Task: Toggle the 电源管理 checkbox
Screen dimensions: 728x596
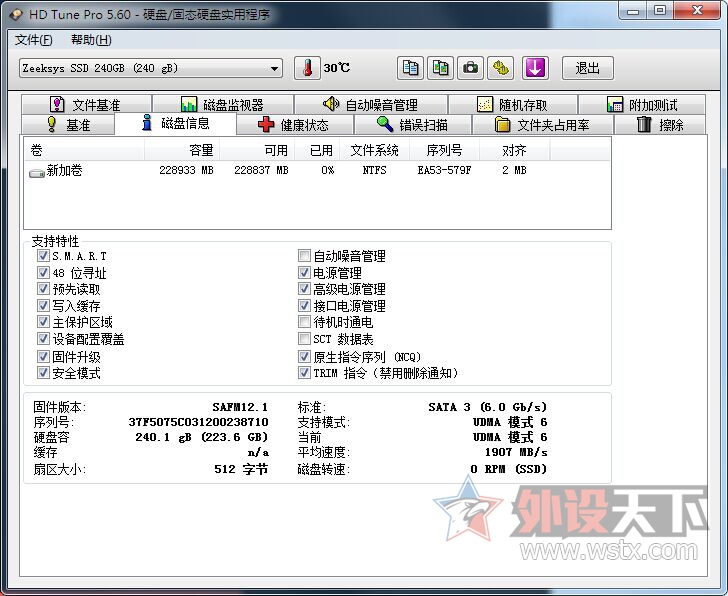Action: click(304, 272)
